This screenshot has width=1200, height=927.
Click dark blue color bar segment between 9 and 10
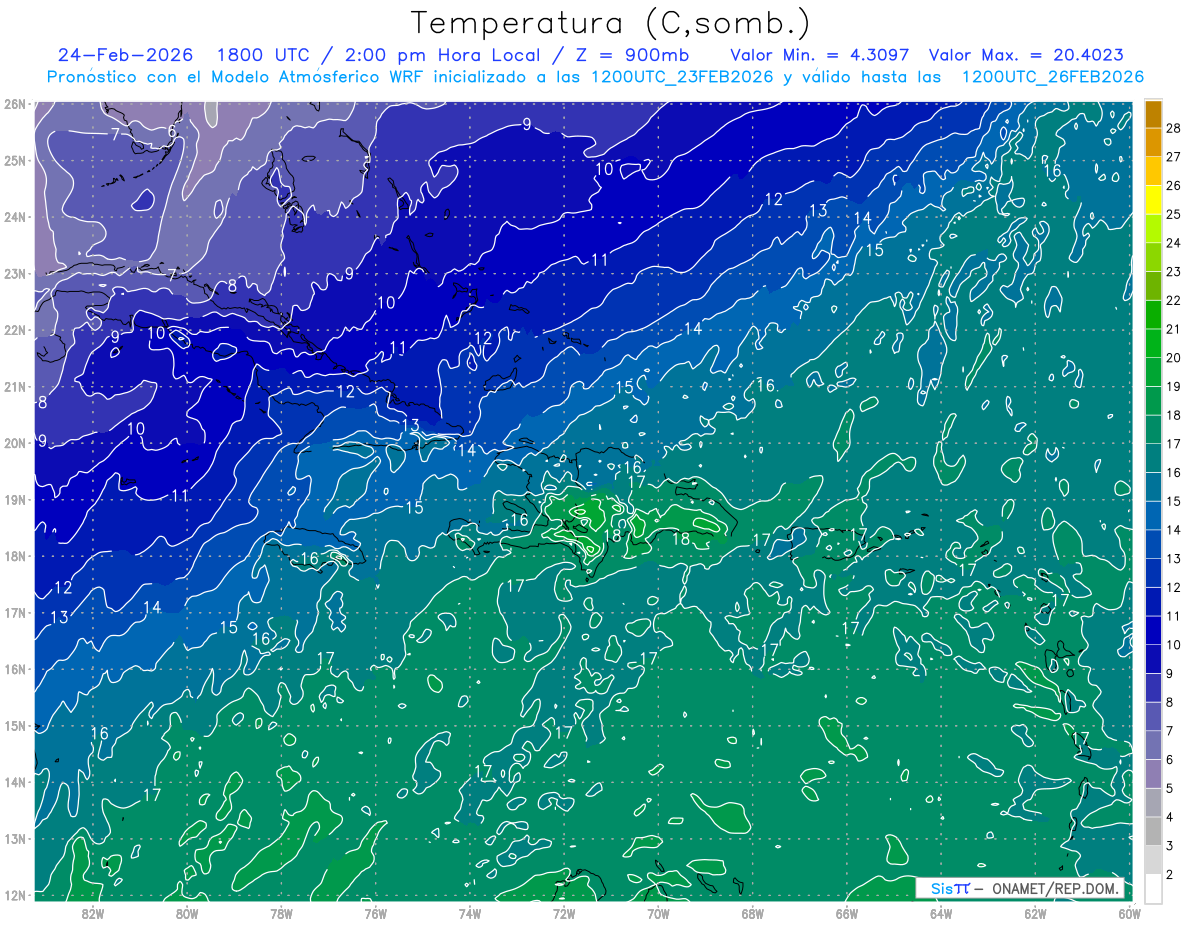pos(1153,659)
